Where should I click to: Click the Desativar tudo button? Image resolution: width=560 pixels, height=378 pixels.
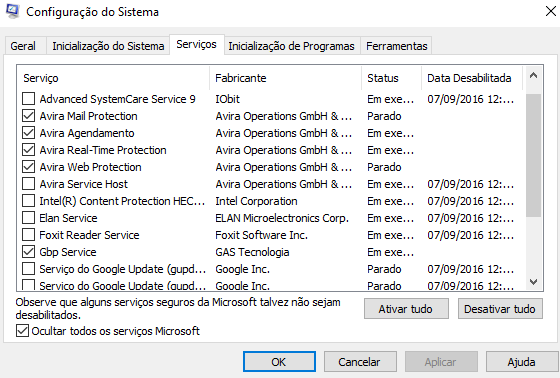500,309
